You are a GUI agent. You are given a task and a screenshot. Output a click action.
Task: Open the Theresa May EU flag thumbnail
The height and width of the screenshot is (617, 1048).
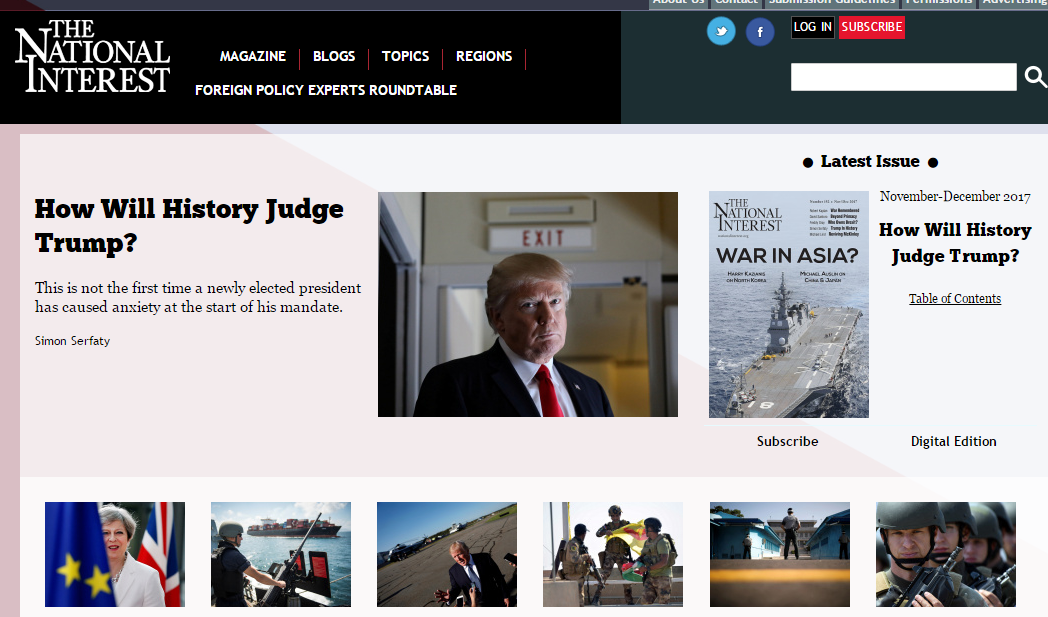(x=115, y=554)
